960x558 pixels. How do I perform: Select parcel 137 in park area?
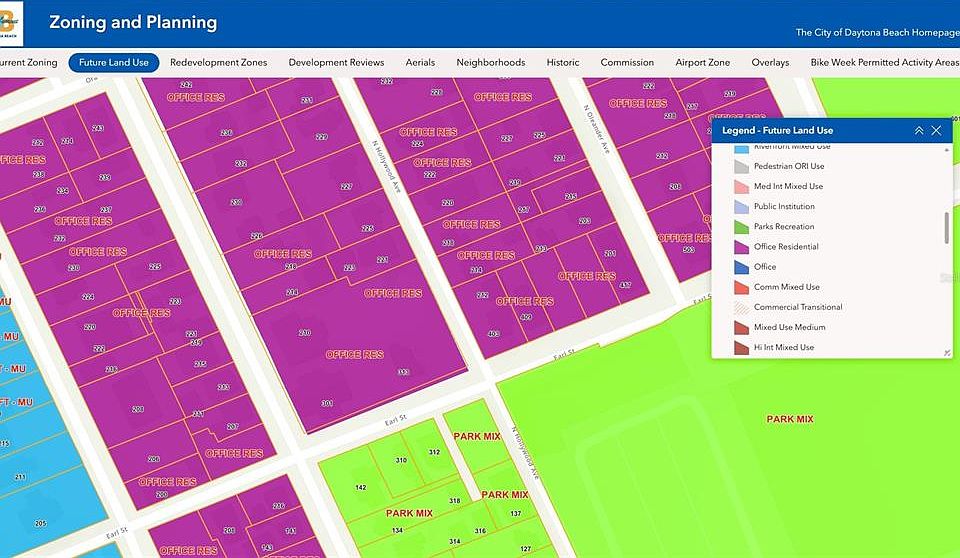click(x=516, y=514)
